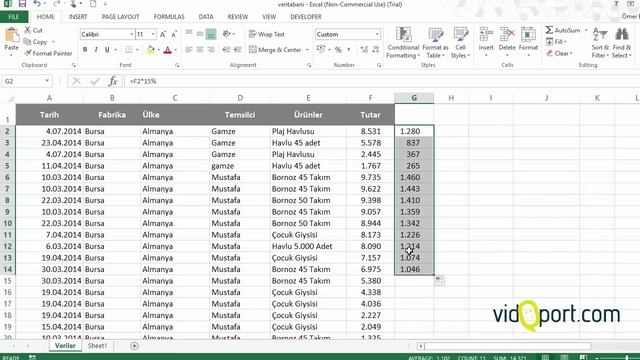640x360 pixels.
Task: Toggle Underline formatting
Action: coord(107,50)
